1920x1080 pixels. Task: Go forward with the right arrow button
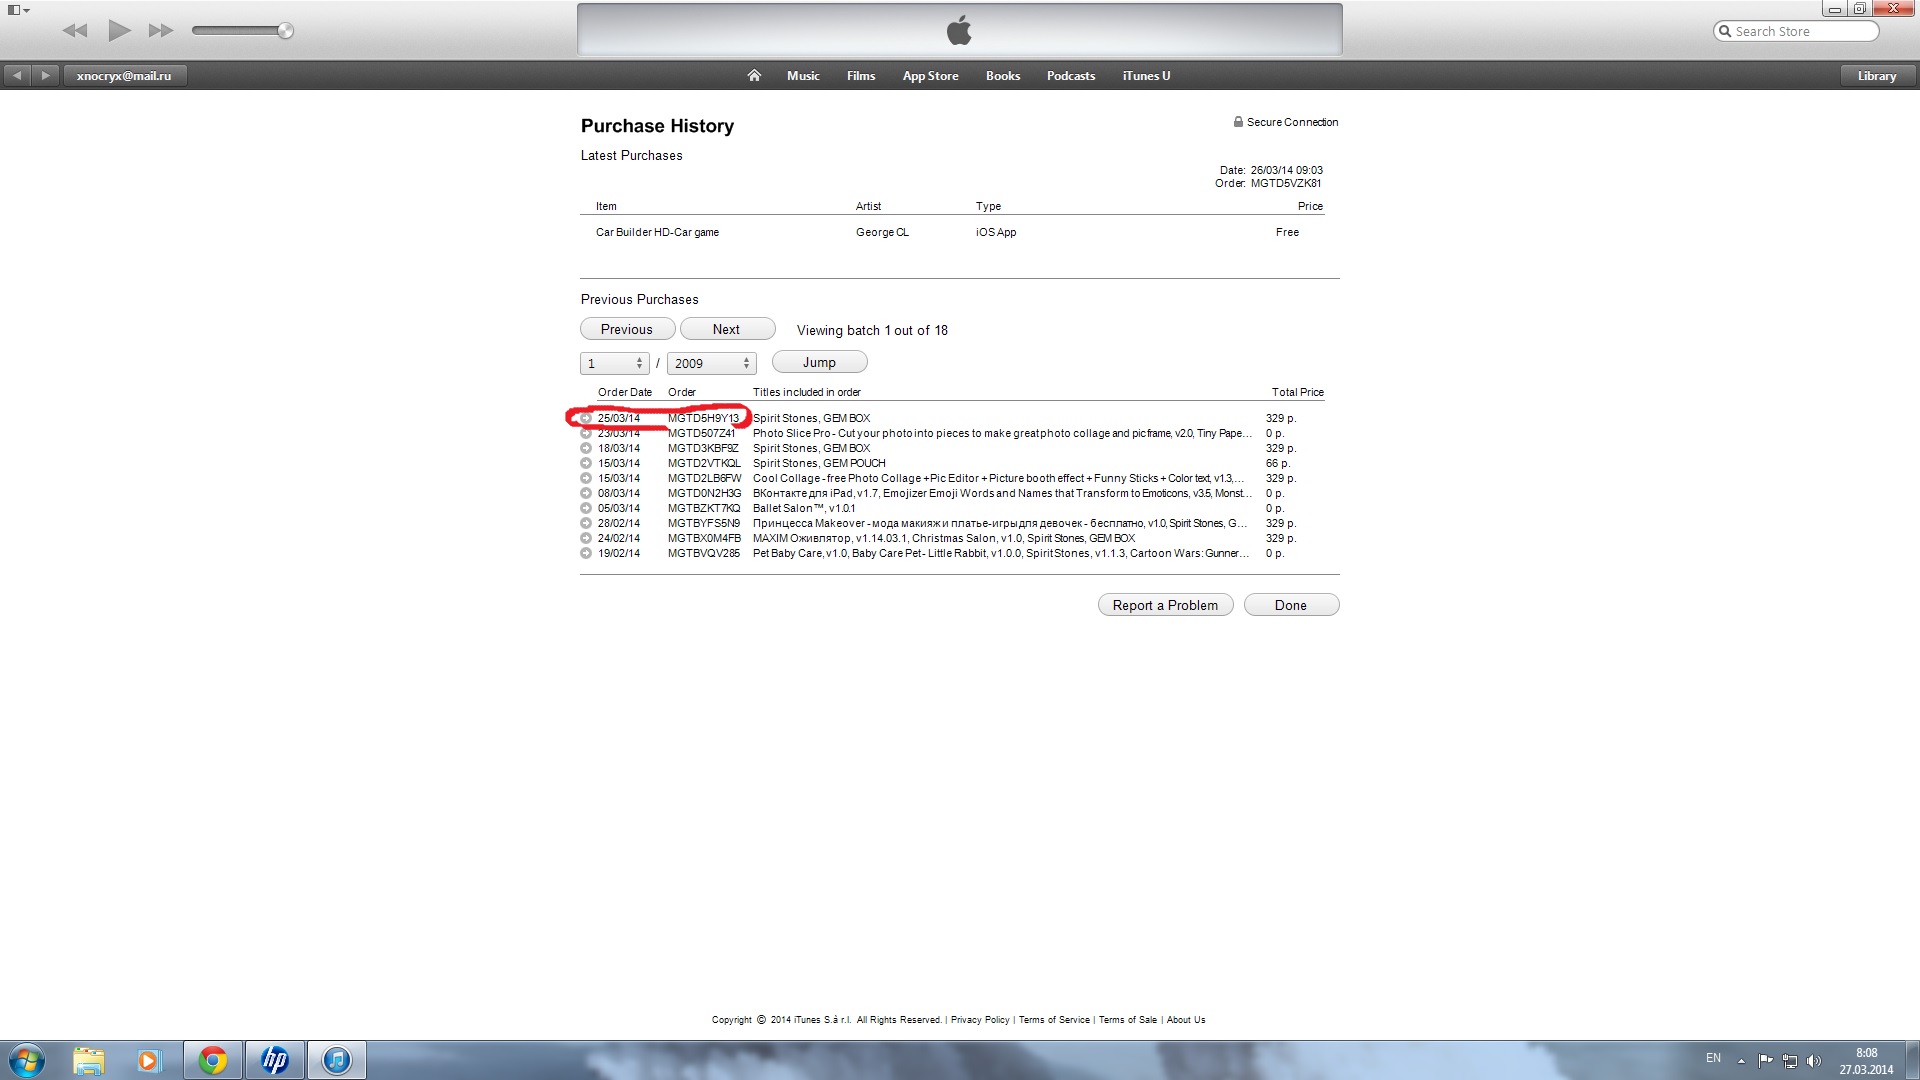click(x=45, y=76)
